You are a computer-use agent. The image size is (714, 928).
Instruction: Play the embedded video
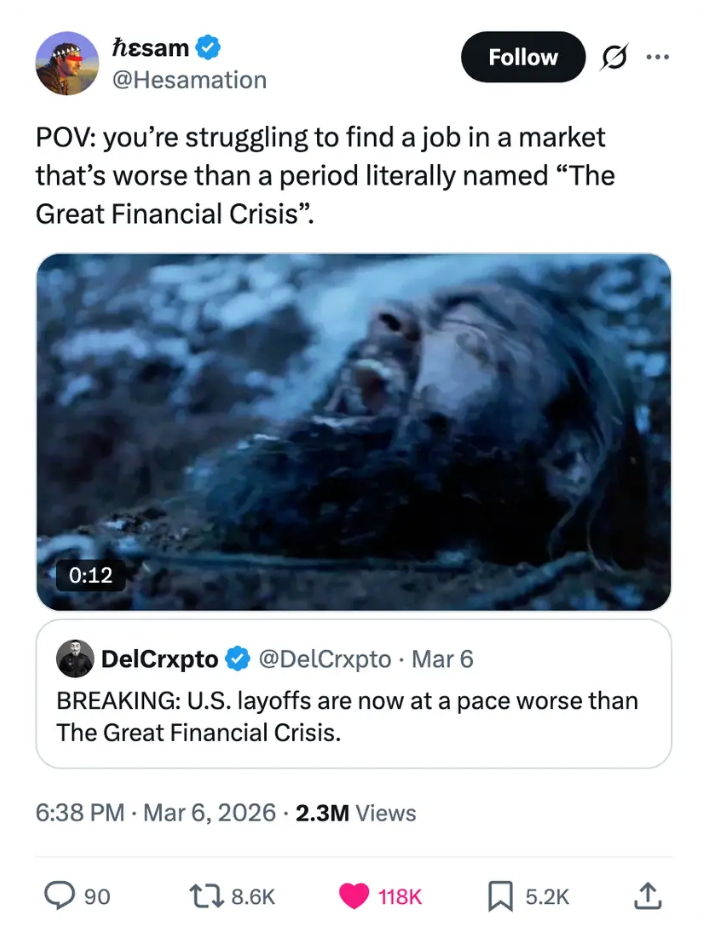[x=353, y=432]
